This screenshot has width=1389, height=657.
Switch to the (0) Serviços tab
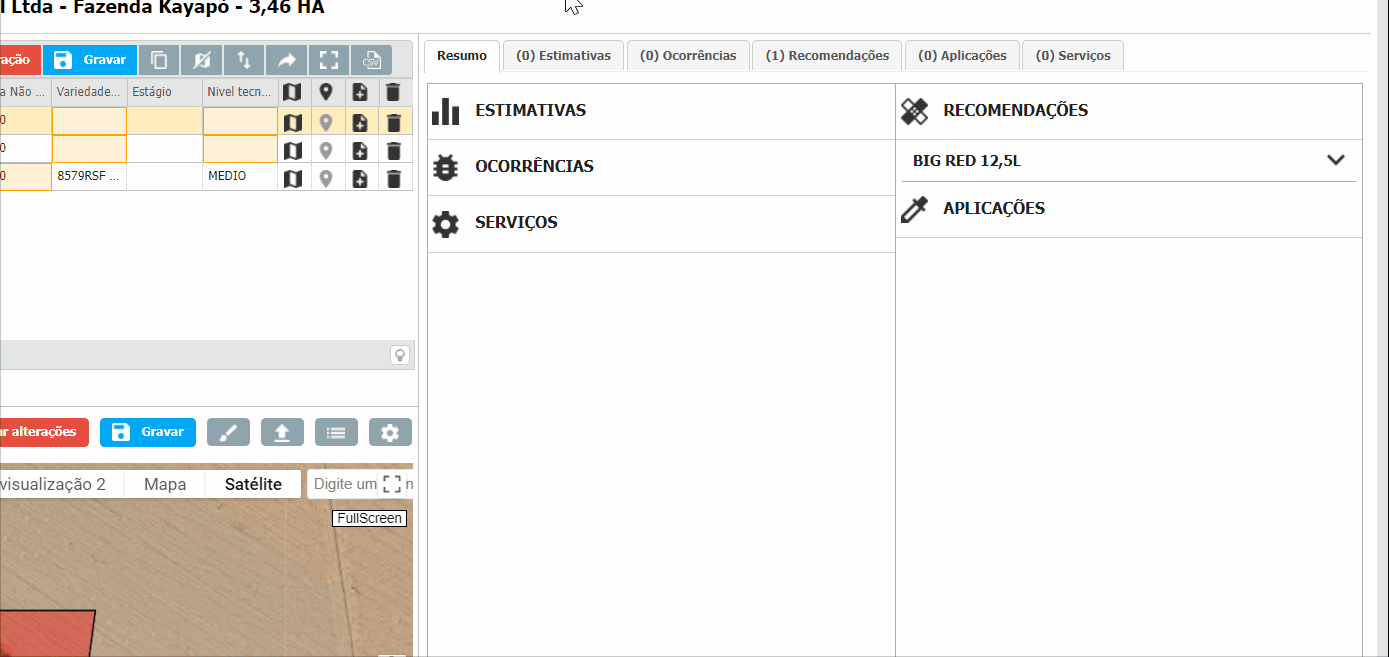(x=1073, y=56)
